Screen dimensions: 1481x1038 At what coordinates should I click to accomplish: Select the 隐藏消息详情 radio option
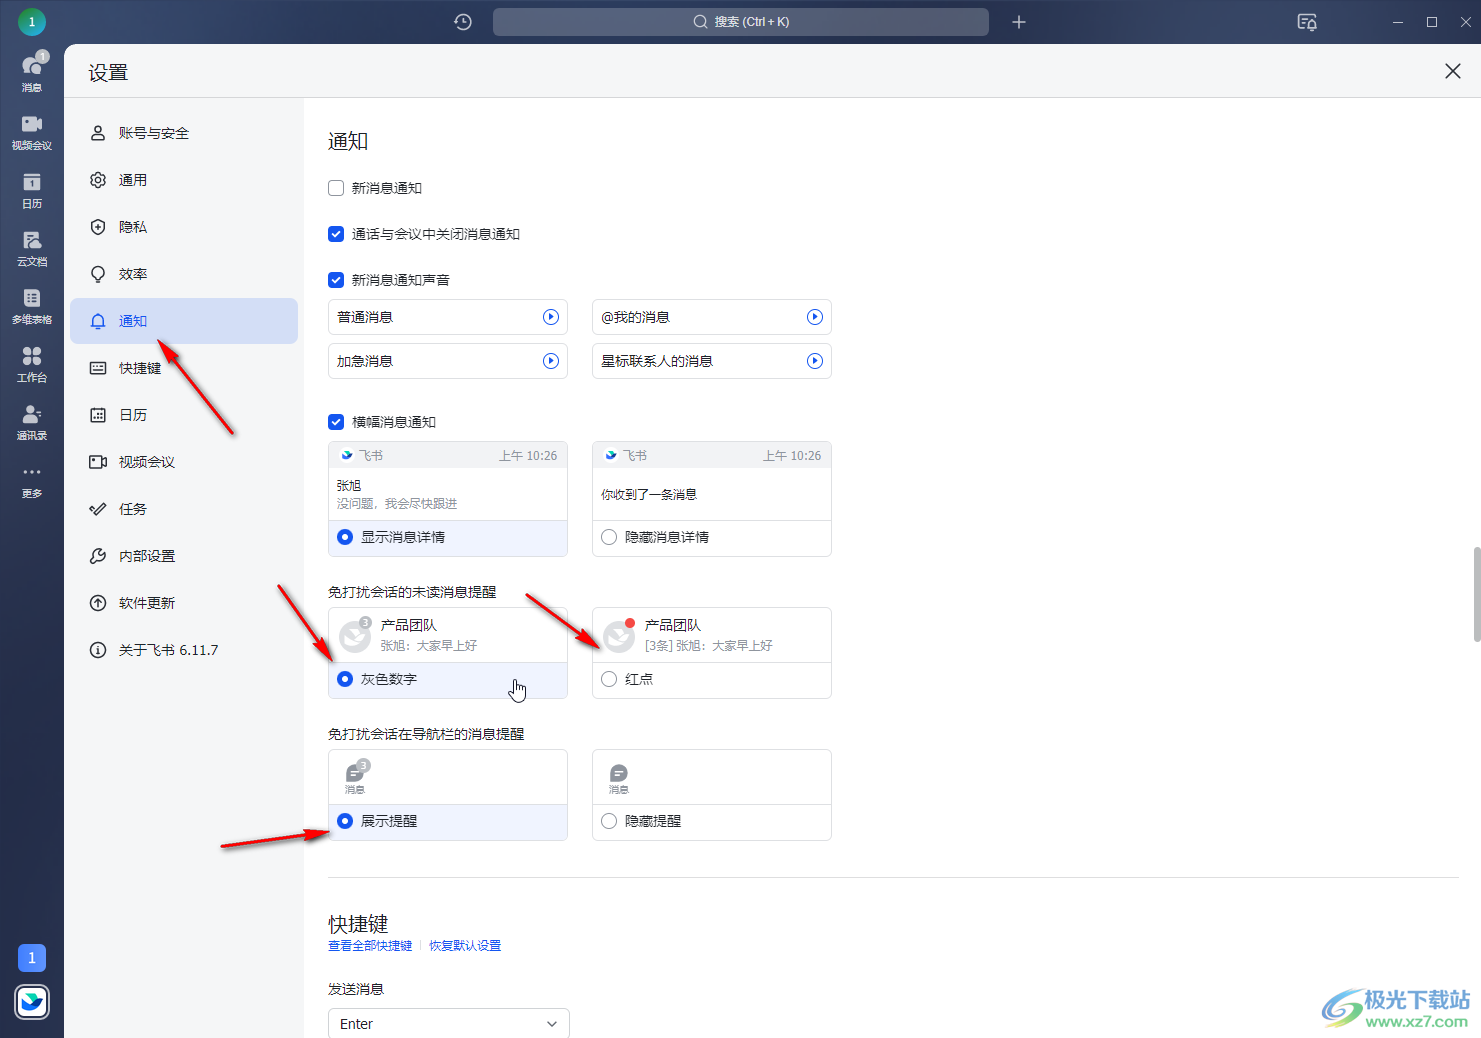(609, 537)
